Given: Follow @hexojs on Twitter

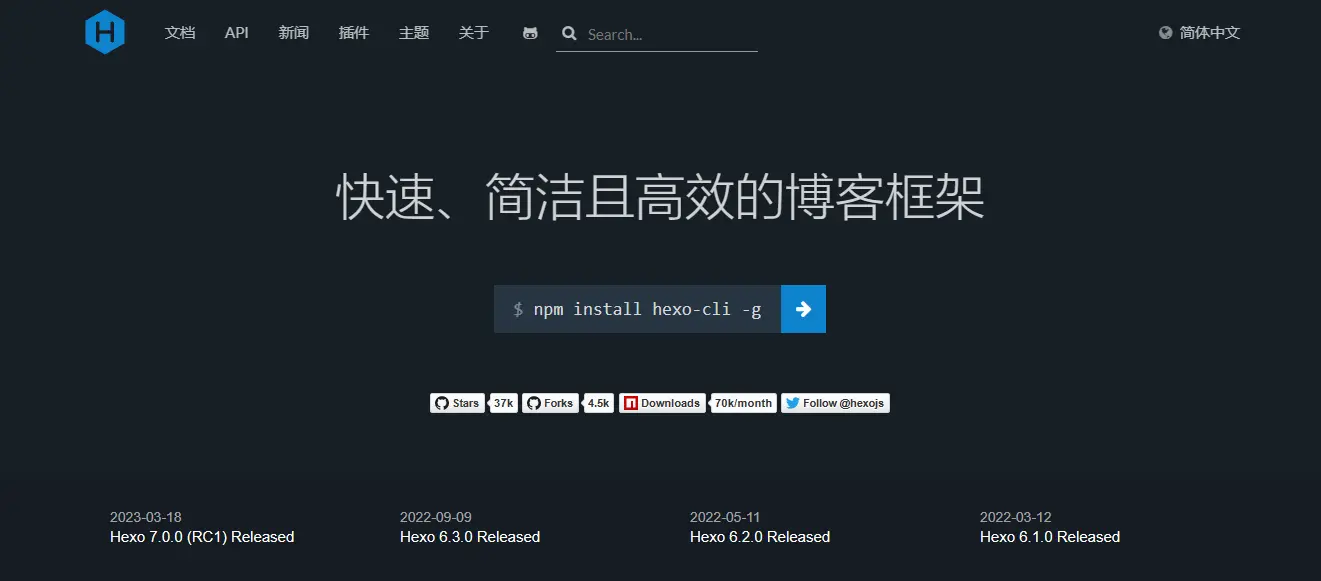Looking at the screenshot, I should pyautogui.click(x=845, y=403).
